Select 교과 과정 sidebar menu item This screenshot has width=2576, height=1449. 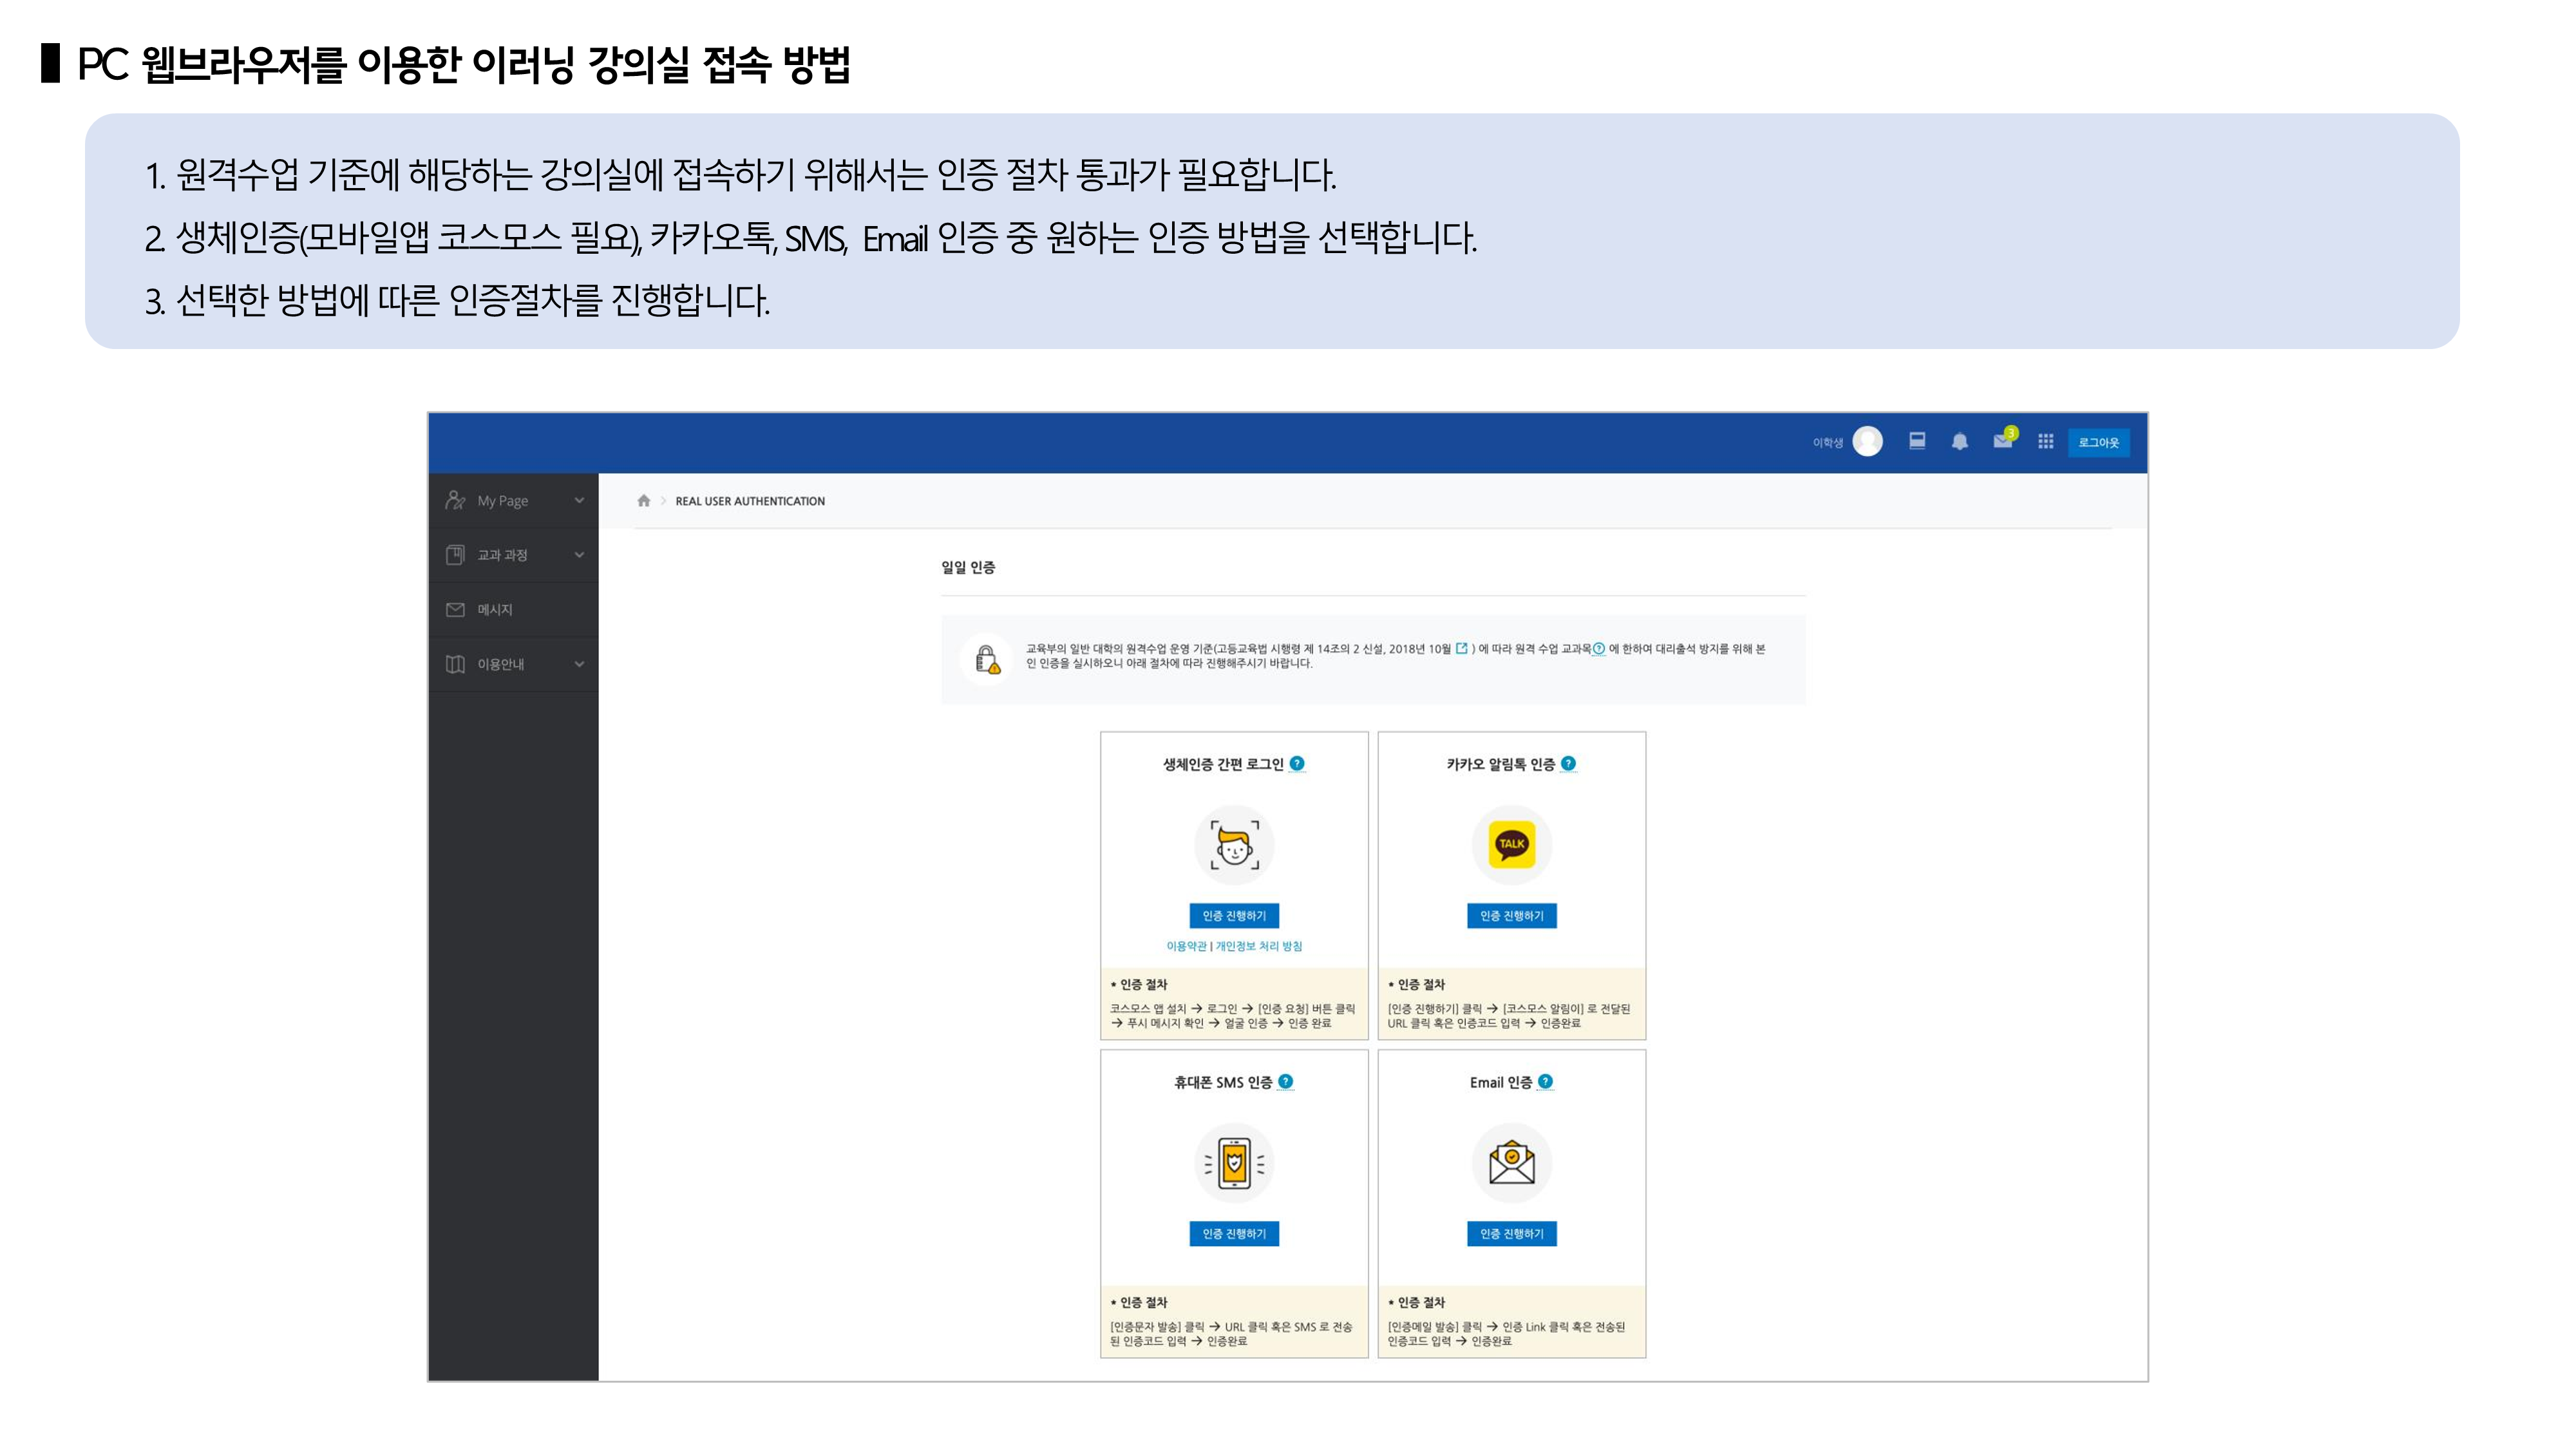pyautogui.click(x=501, y=555)
